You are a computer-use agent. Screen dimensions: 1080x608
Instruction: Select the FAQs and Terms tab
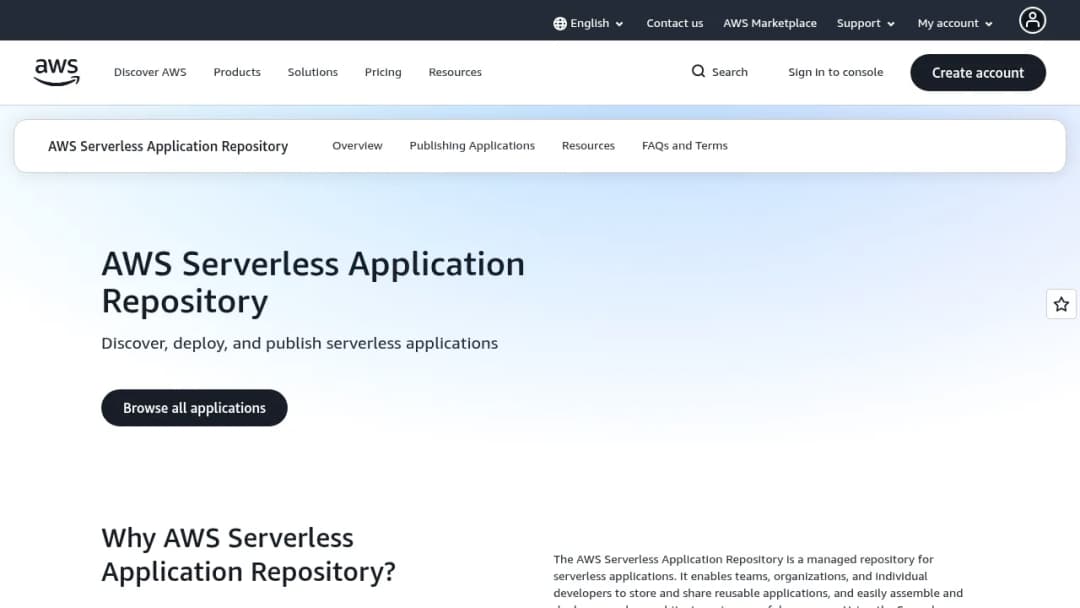click(685, 146)
